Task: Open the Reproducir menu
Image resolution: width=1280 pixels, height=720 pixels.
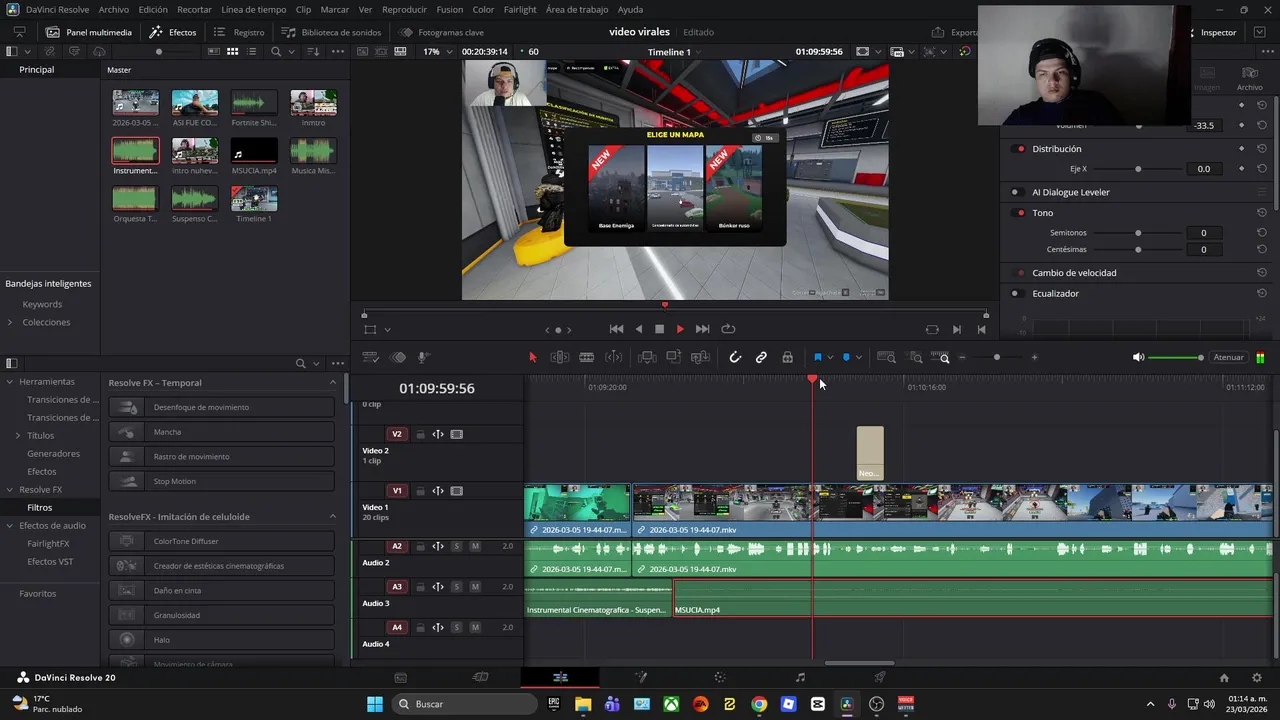Action: click(404, 9)
